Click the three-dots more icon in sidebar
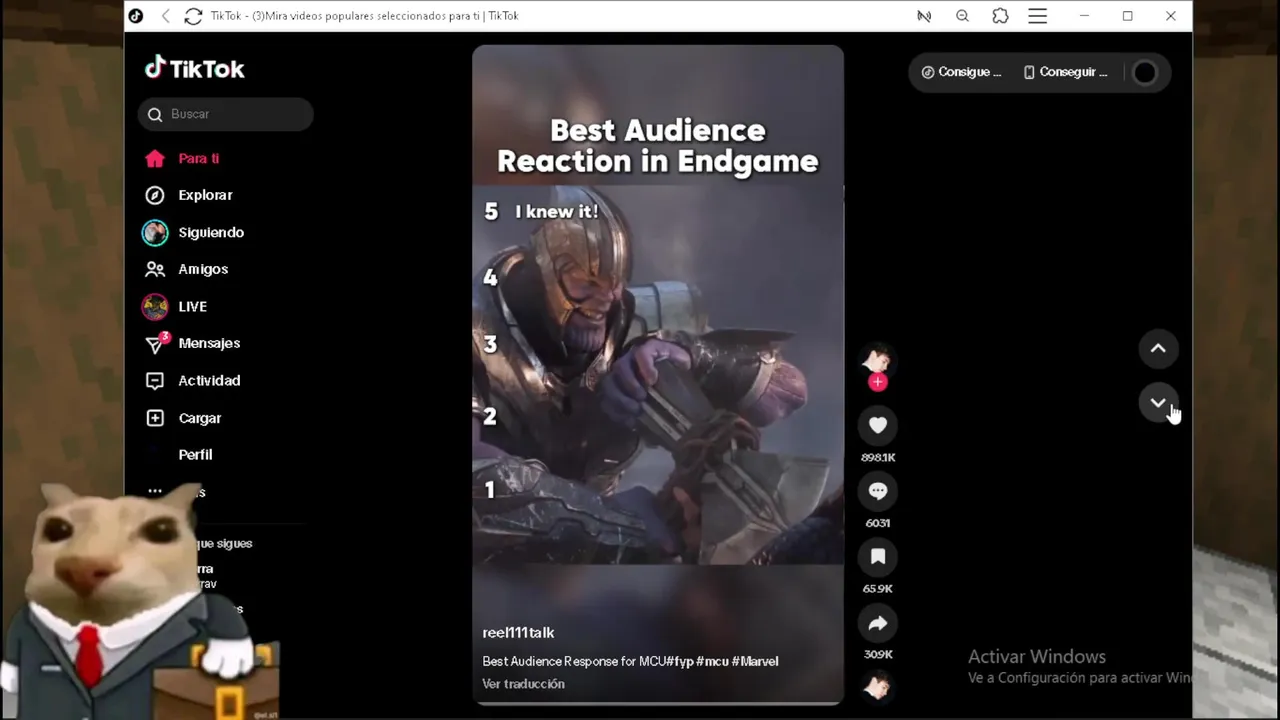Screen dimensions: 1280x720 (x=154, y=491)
